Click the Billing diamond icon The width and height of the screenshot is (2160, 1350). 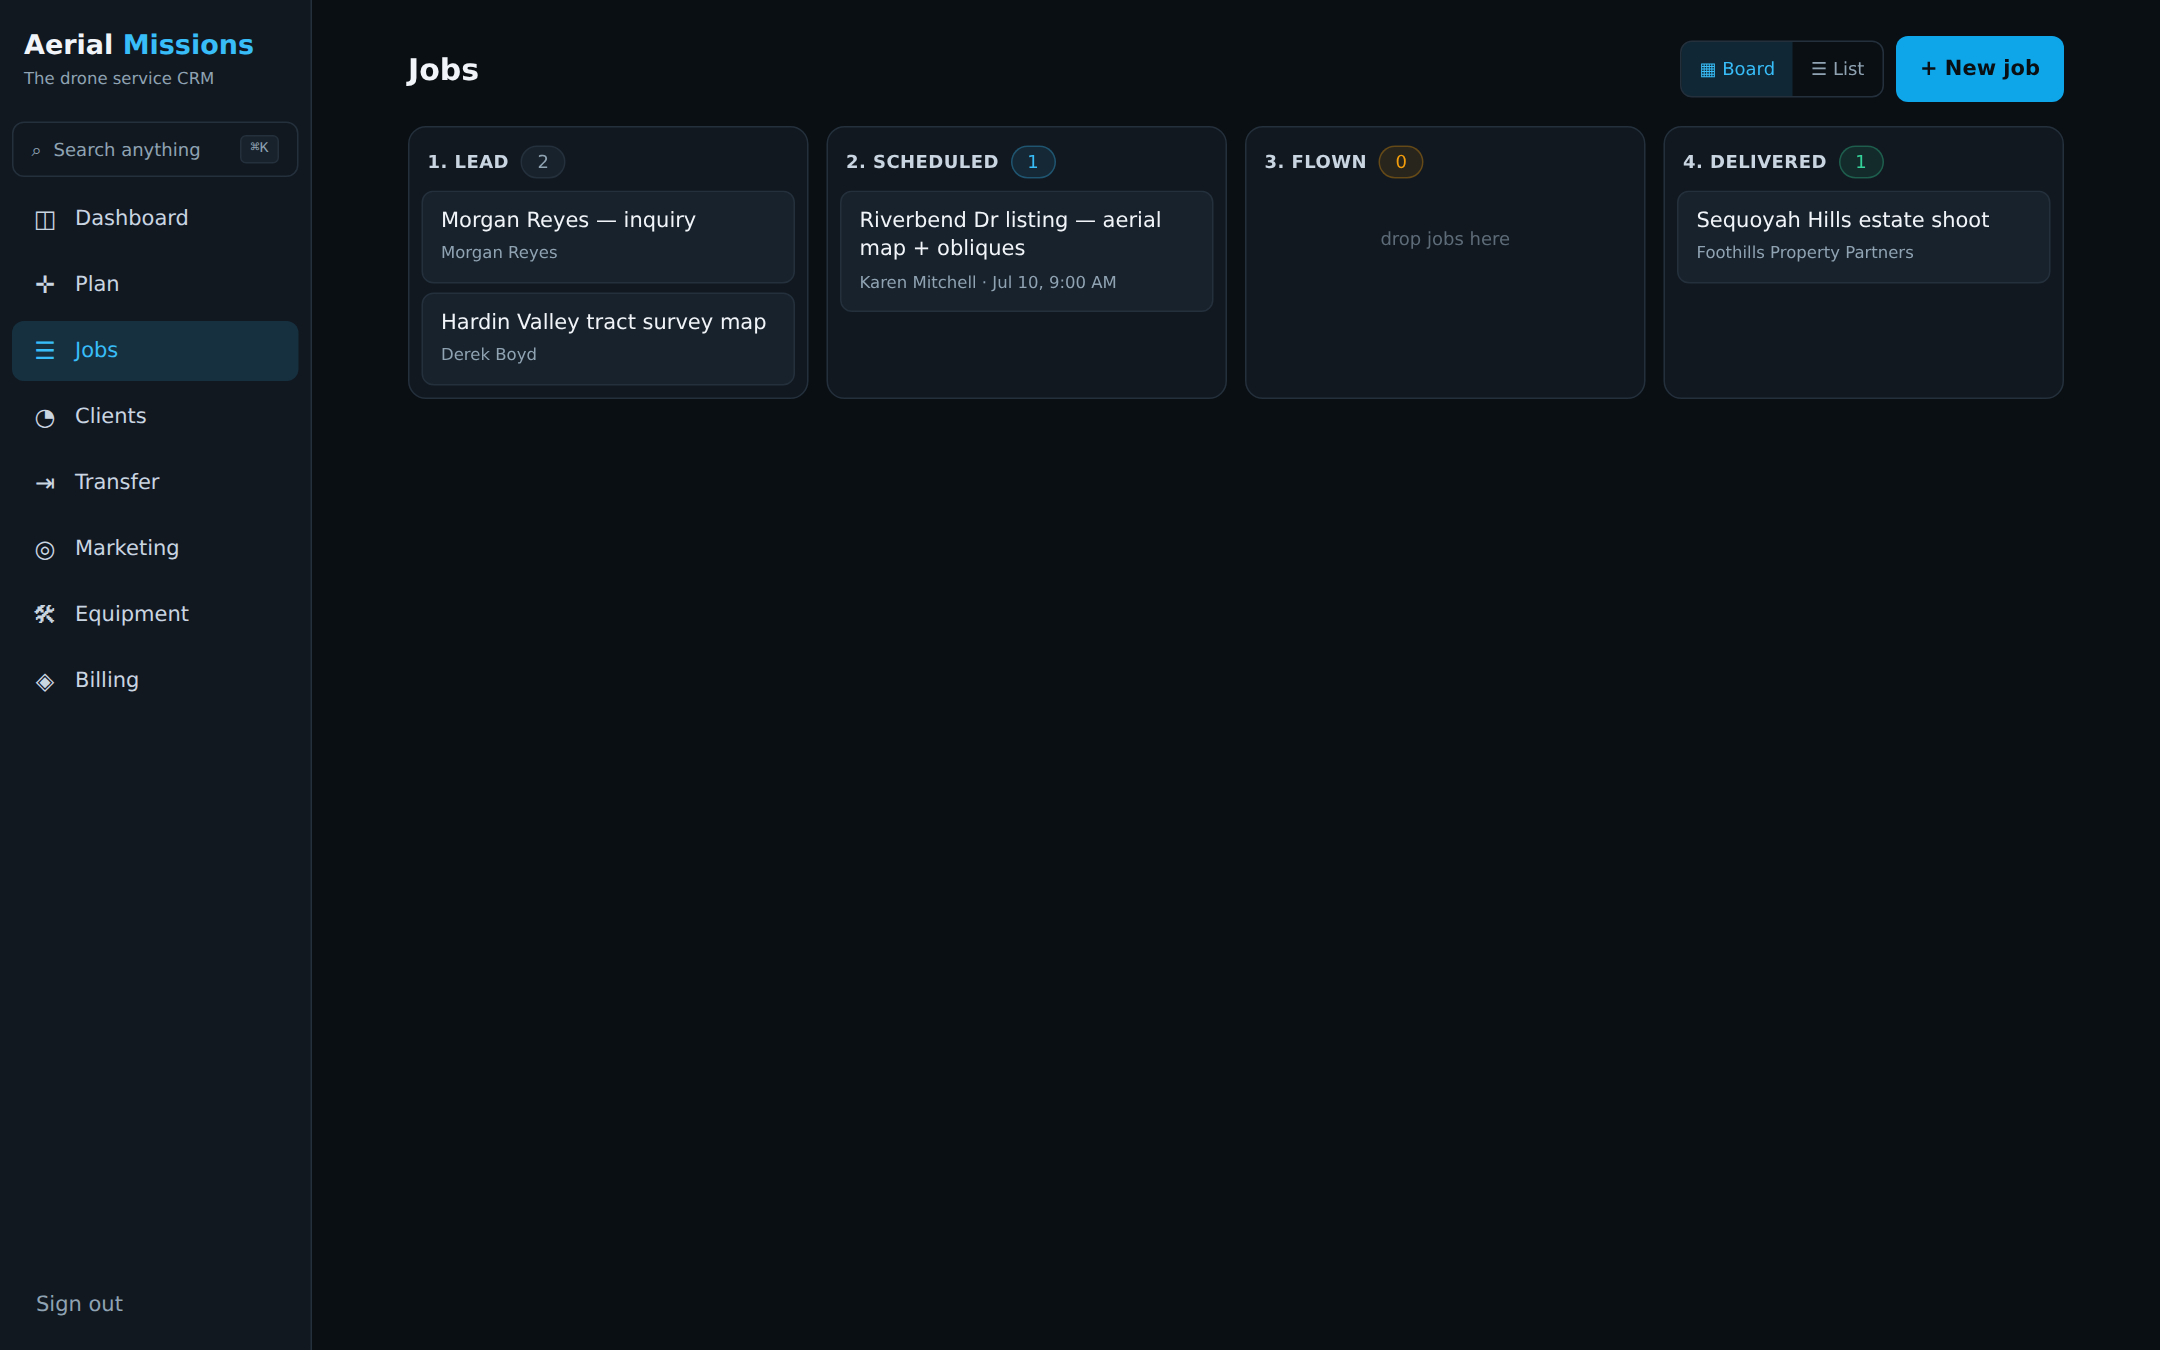click(x=45, y=681)
